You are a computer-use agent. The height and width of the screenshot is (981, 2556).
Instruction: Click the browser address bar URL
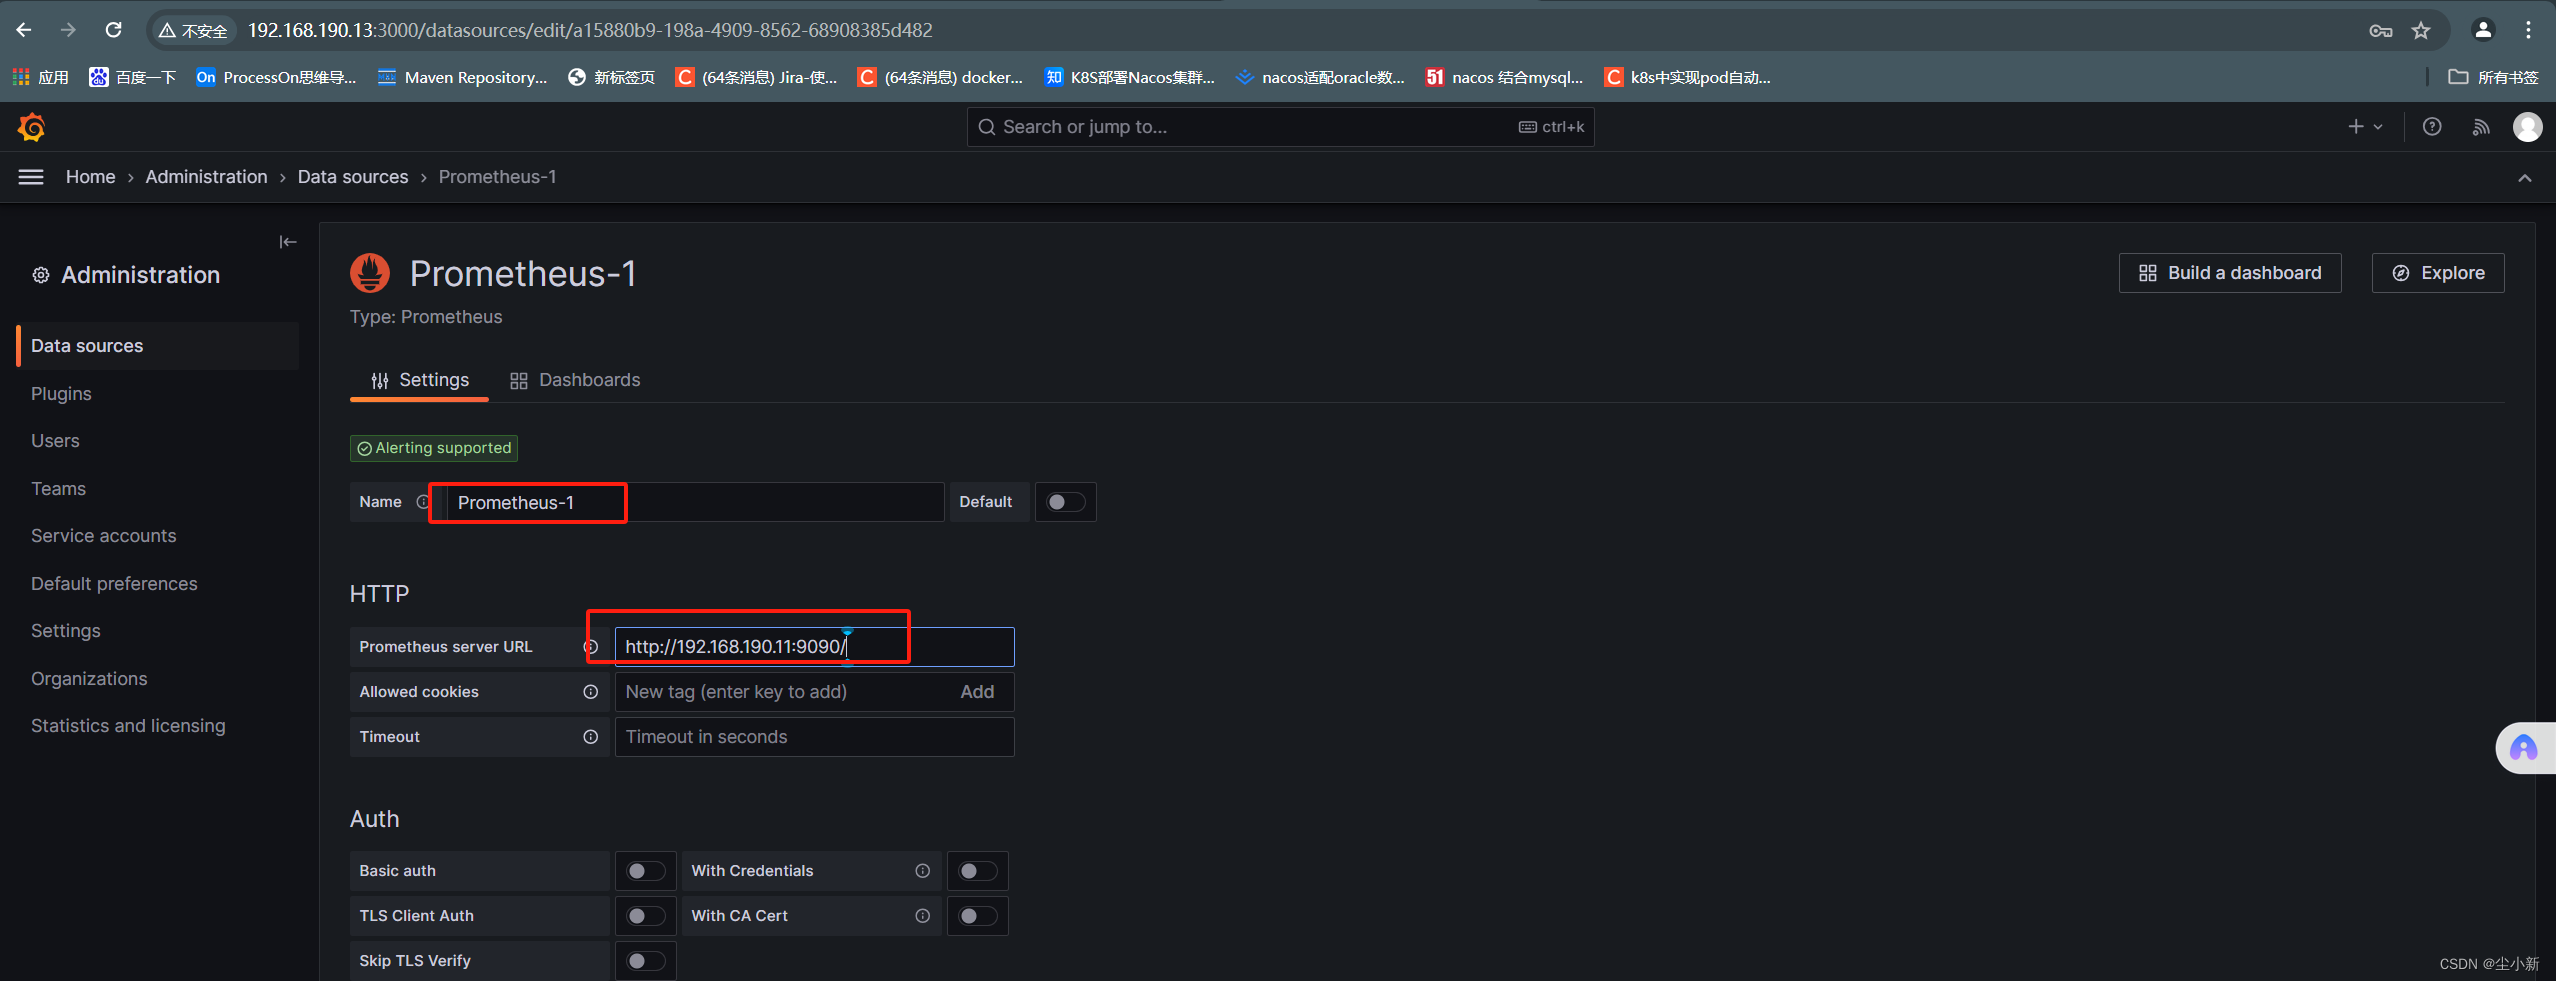[x=590, y=31]
